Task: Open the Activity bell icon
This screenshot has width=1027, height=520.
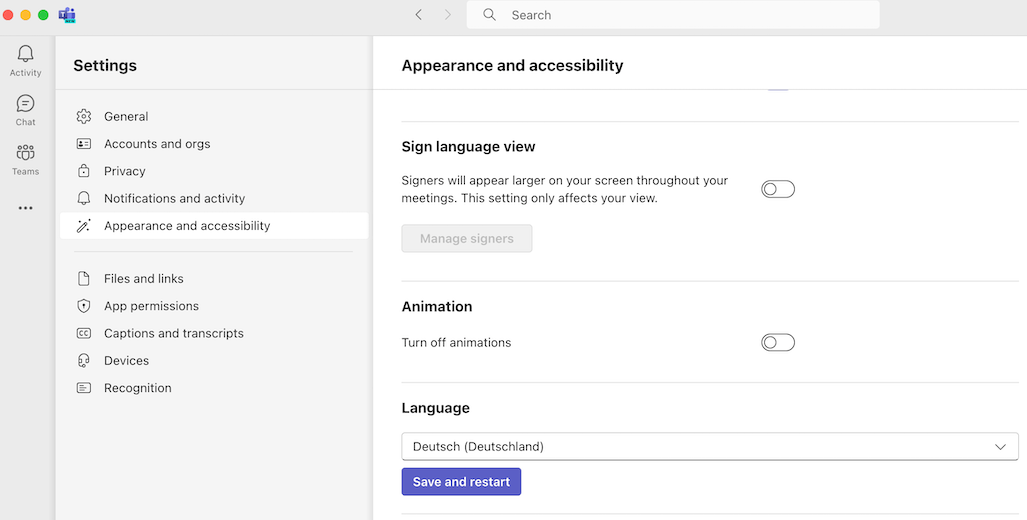Action: pyautogui.click(x=25, y=55)
